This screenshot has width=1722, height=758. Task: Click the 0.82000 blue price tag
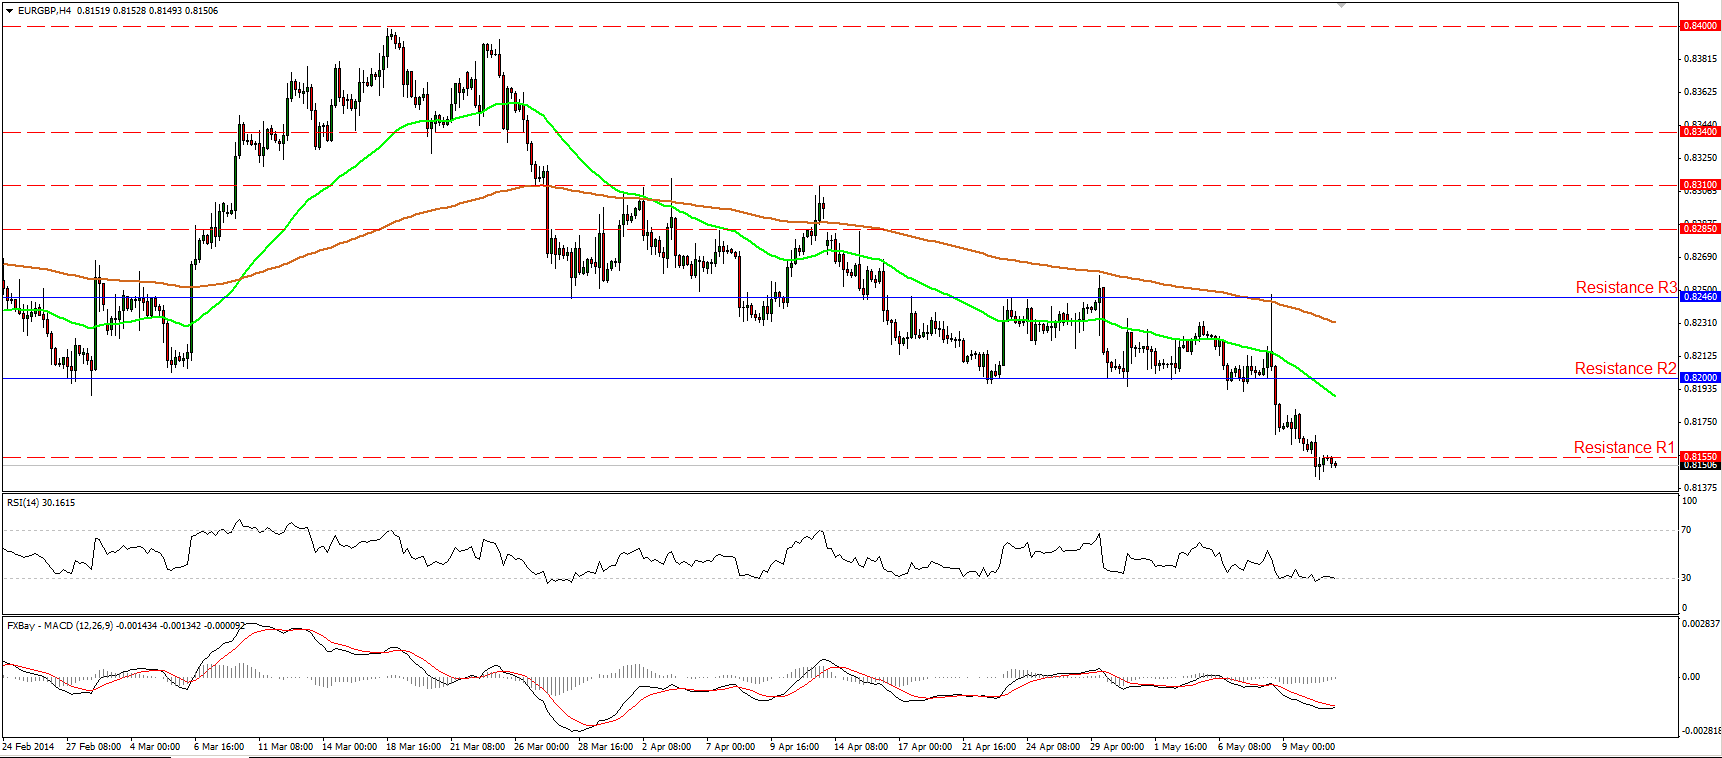click(1700, 378)
